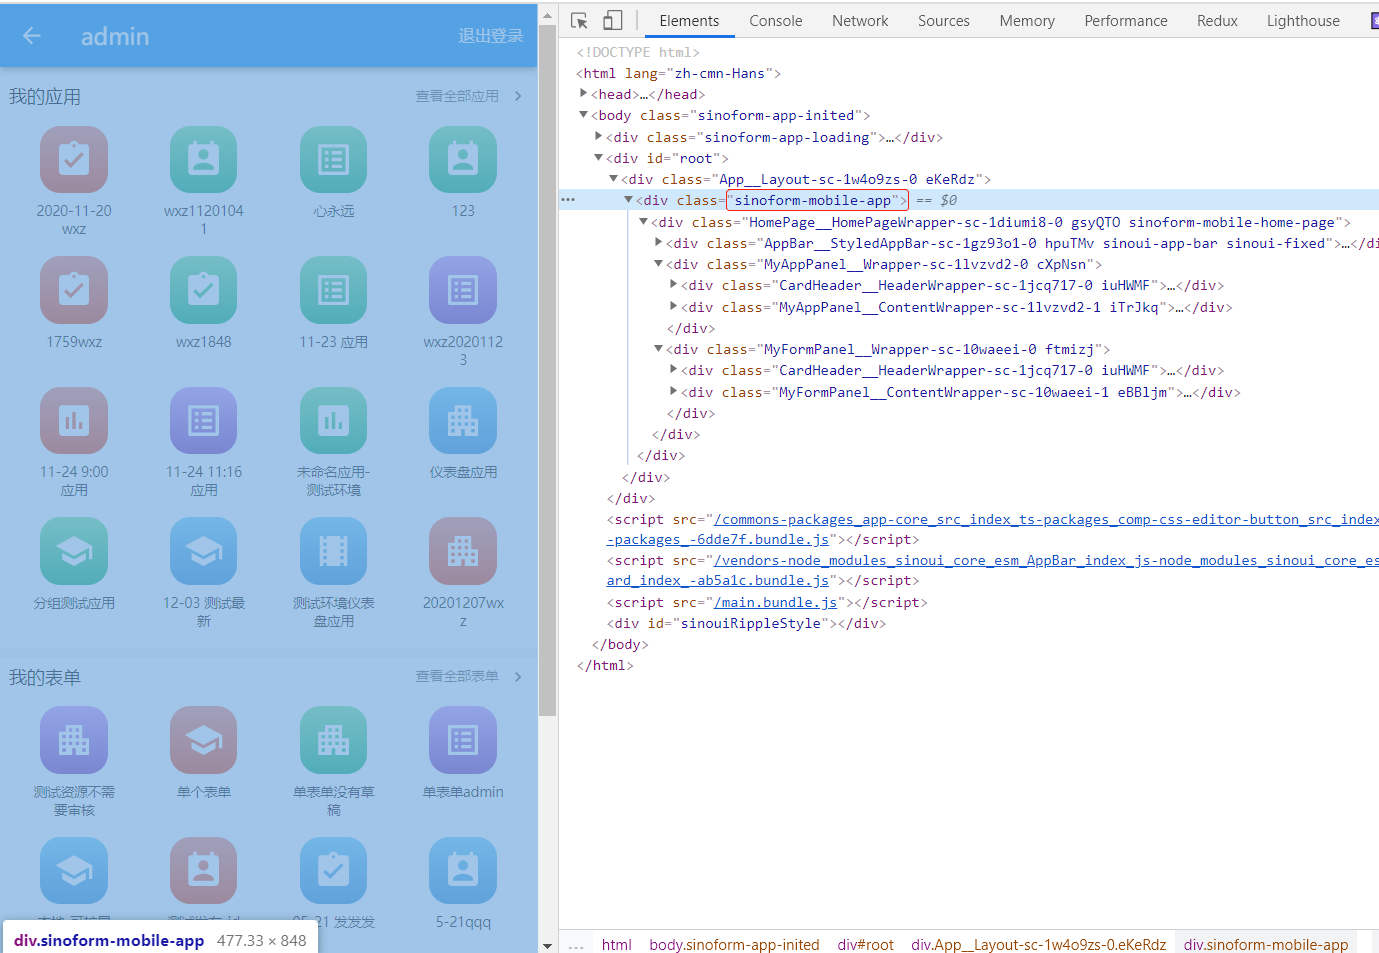Switch to the Memory tab

tap(1027, 20)
